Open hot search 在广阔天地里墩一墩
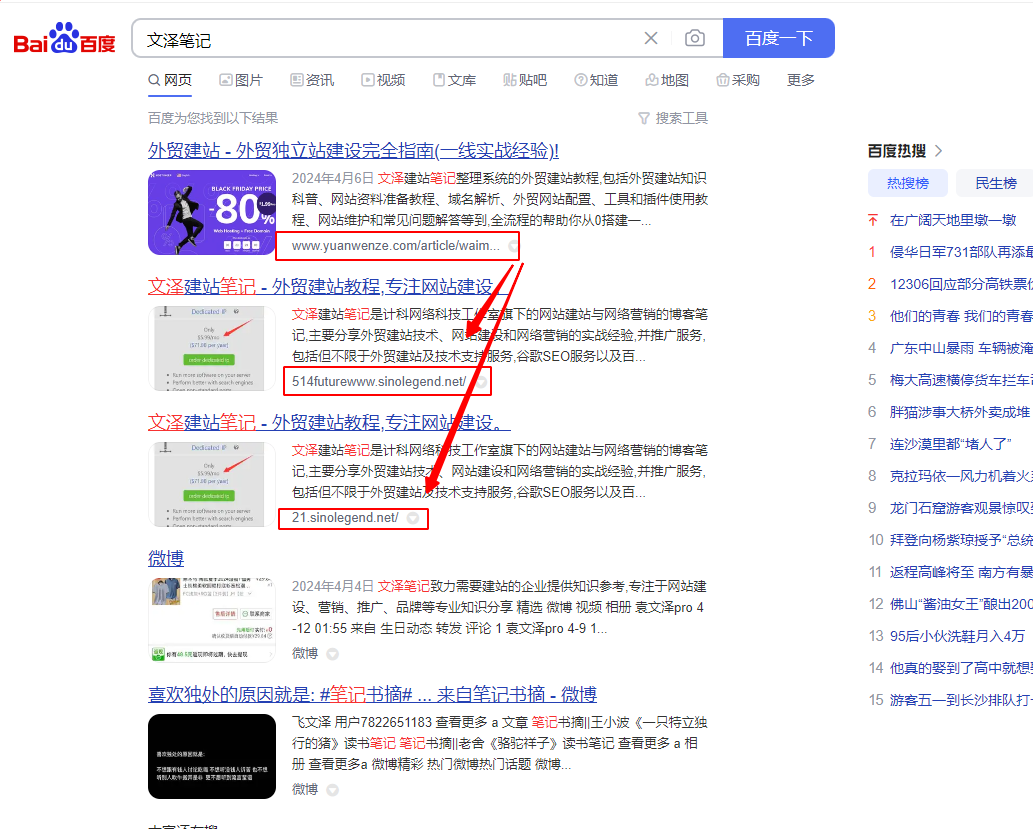 coord(953,220)
